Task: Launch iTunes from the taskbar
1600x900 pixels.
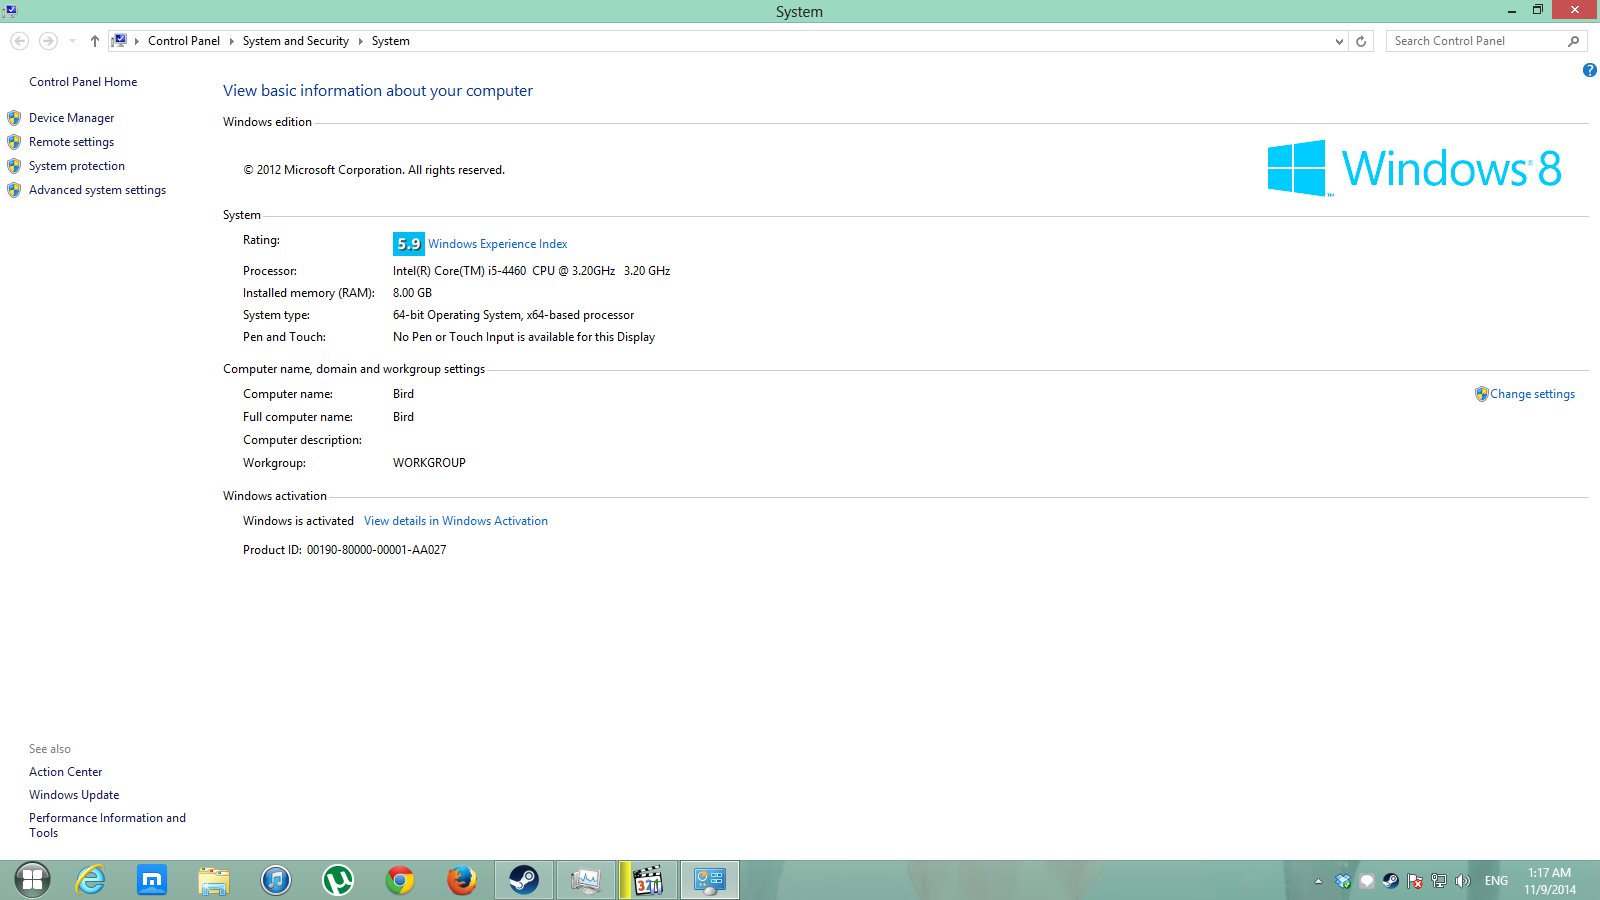Action: (x=276, y=880)
